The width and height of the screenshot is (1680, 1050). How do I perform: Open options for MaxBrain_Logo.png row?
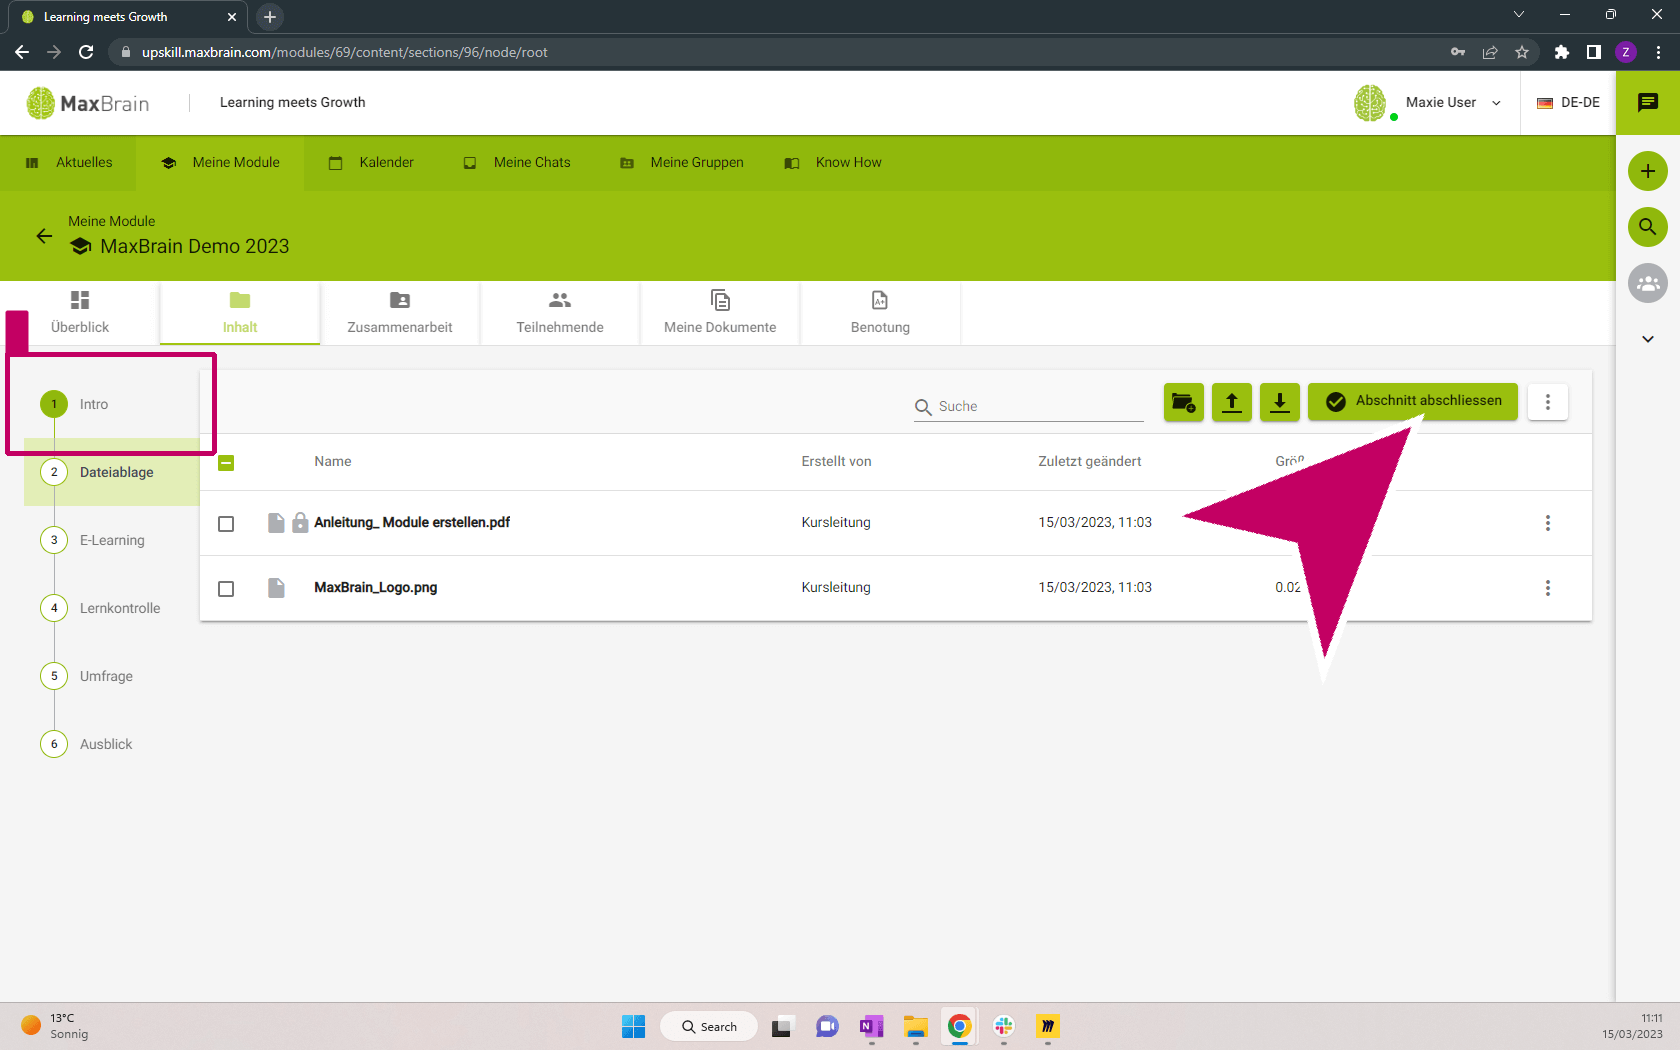[x=1548, y=588]
